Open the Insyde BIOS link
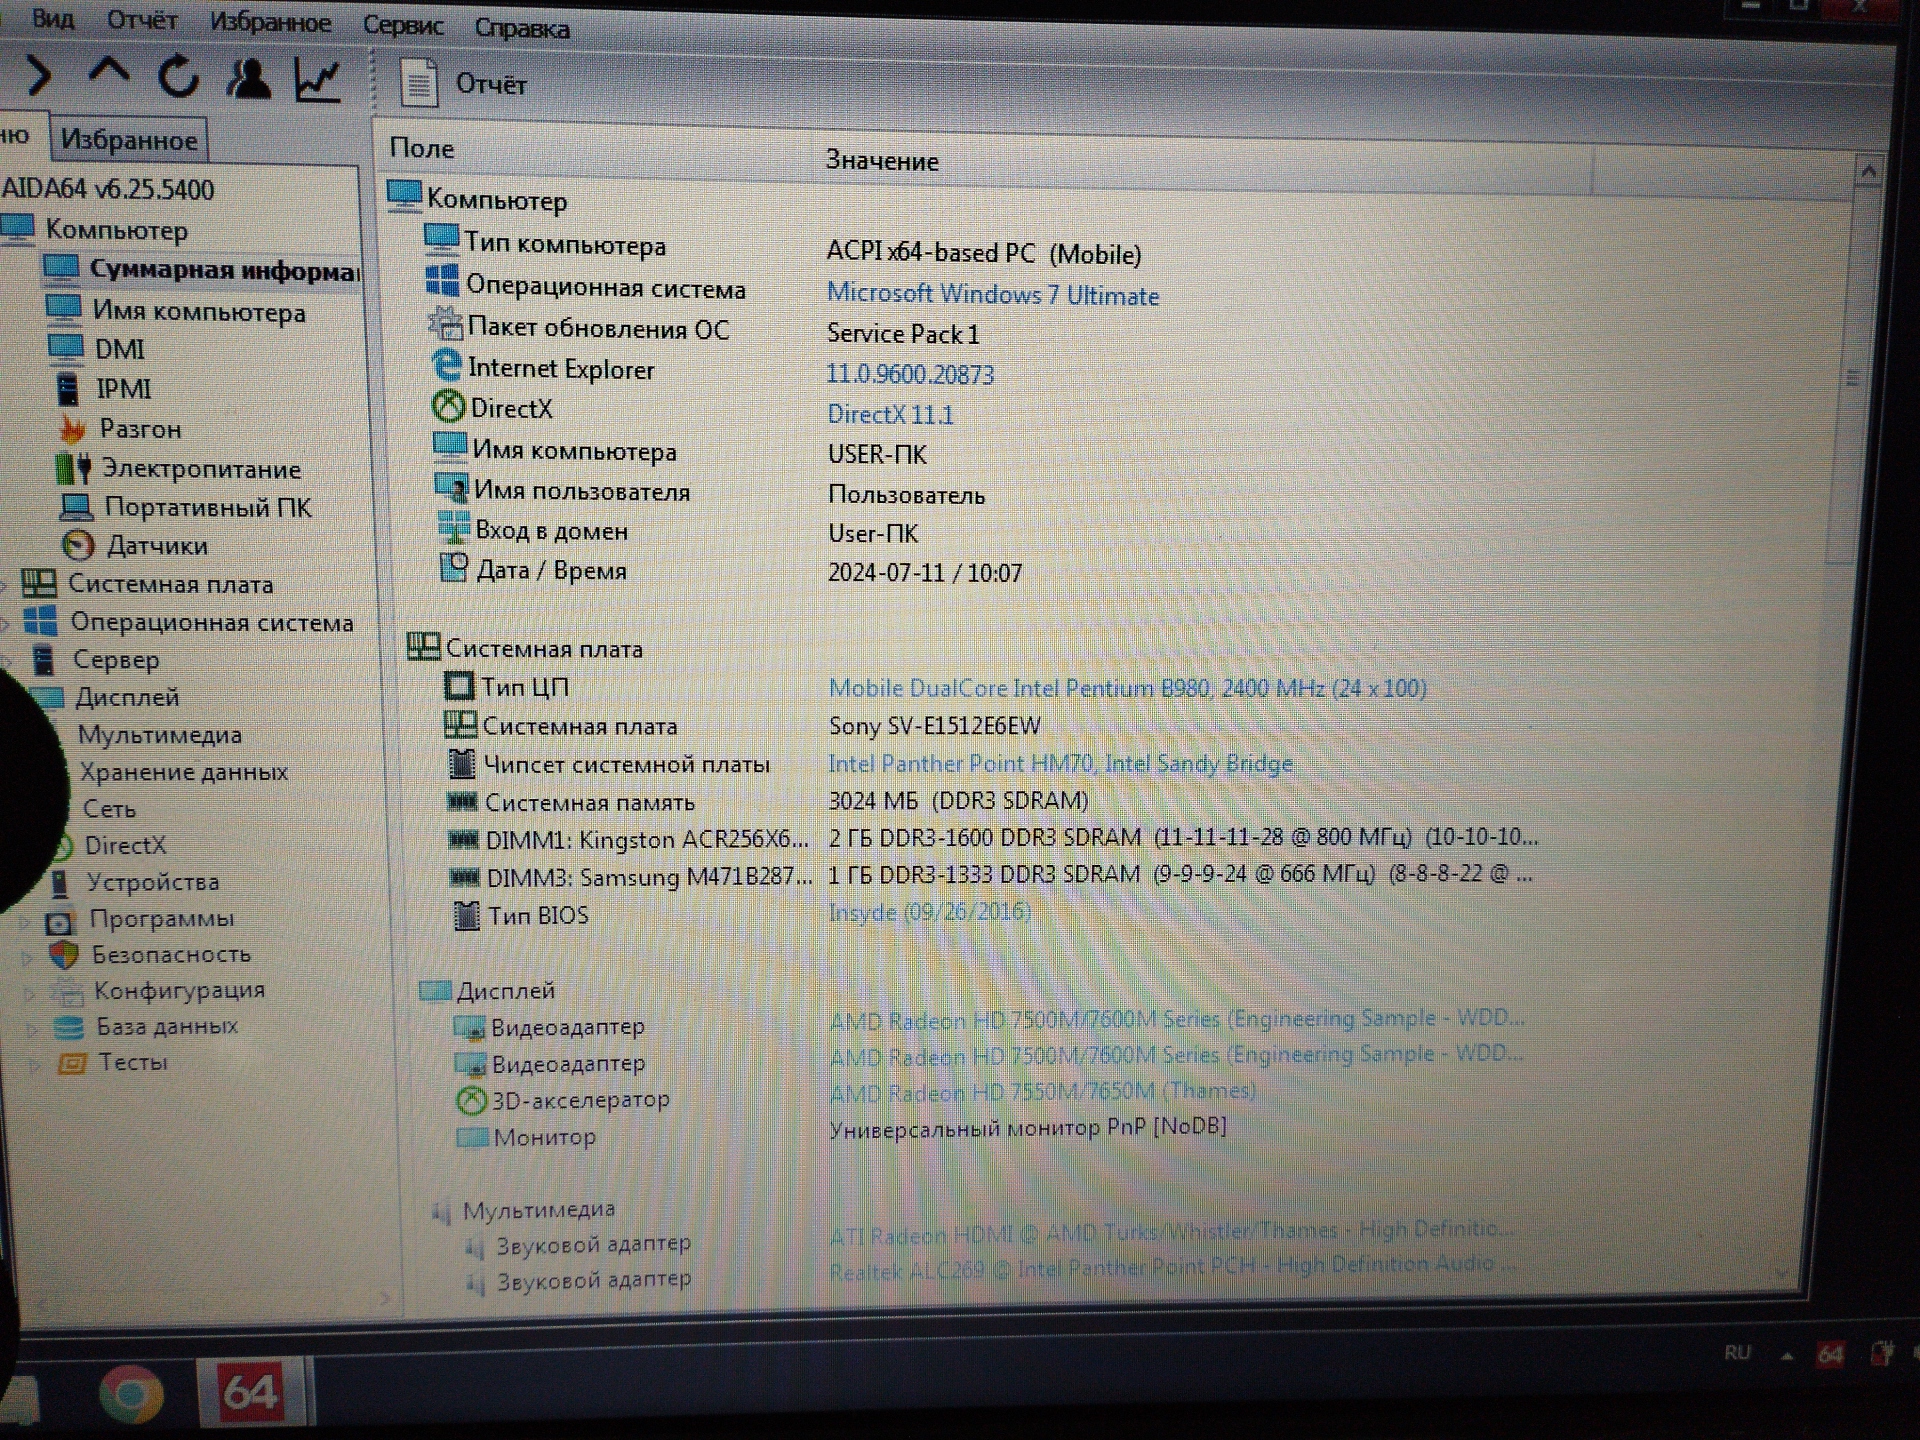The height and width of the screenshot is (1440, 1920). (x=929, y=912)
